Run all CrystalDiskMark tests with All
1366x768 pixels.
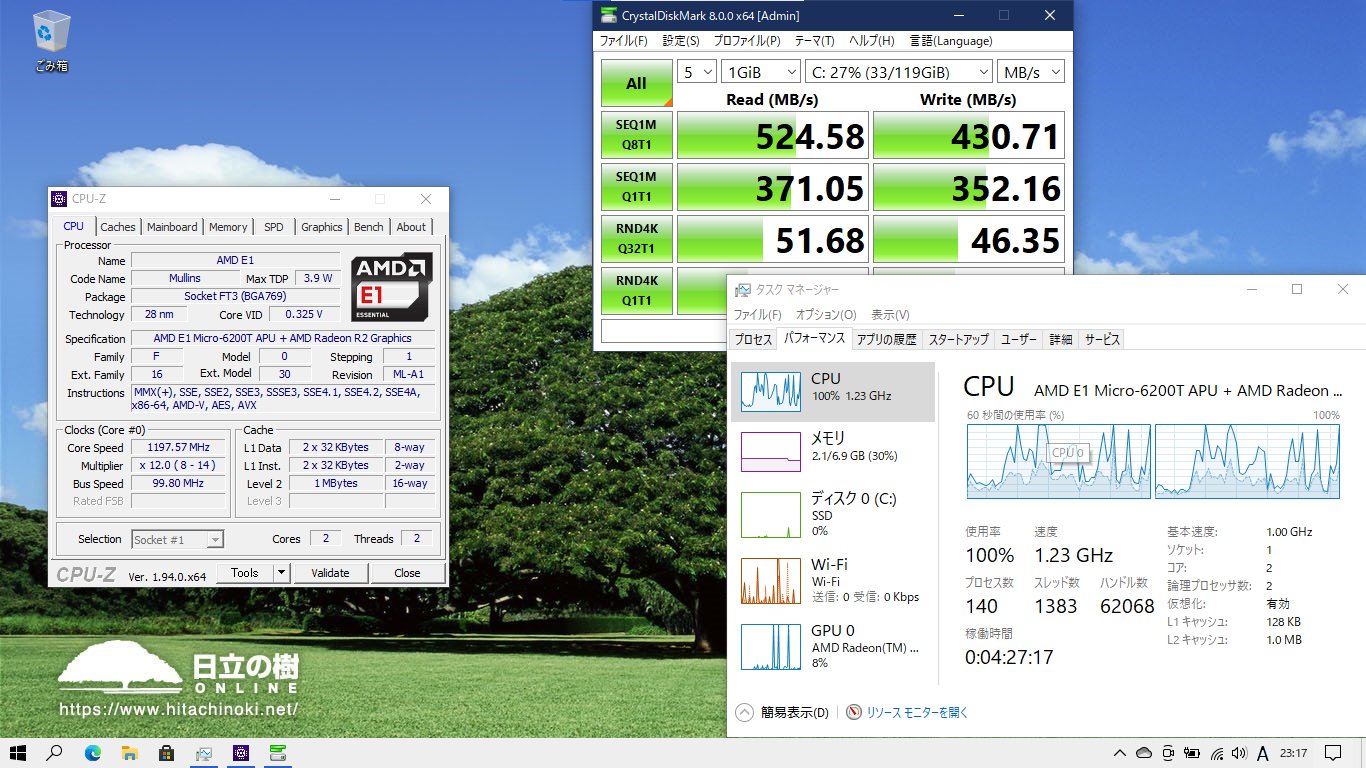(x=637, y=83)
